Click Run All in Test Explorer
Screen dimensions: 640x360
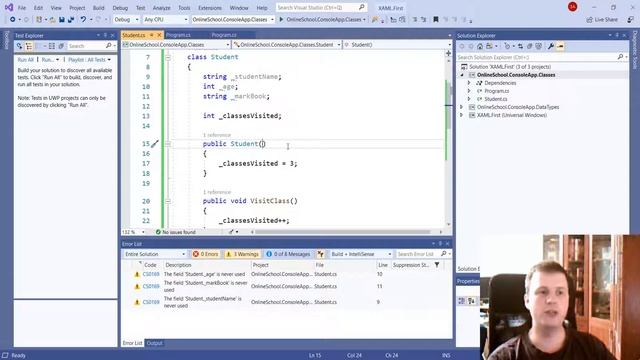point(25,60)
